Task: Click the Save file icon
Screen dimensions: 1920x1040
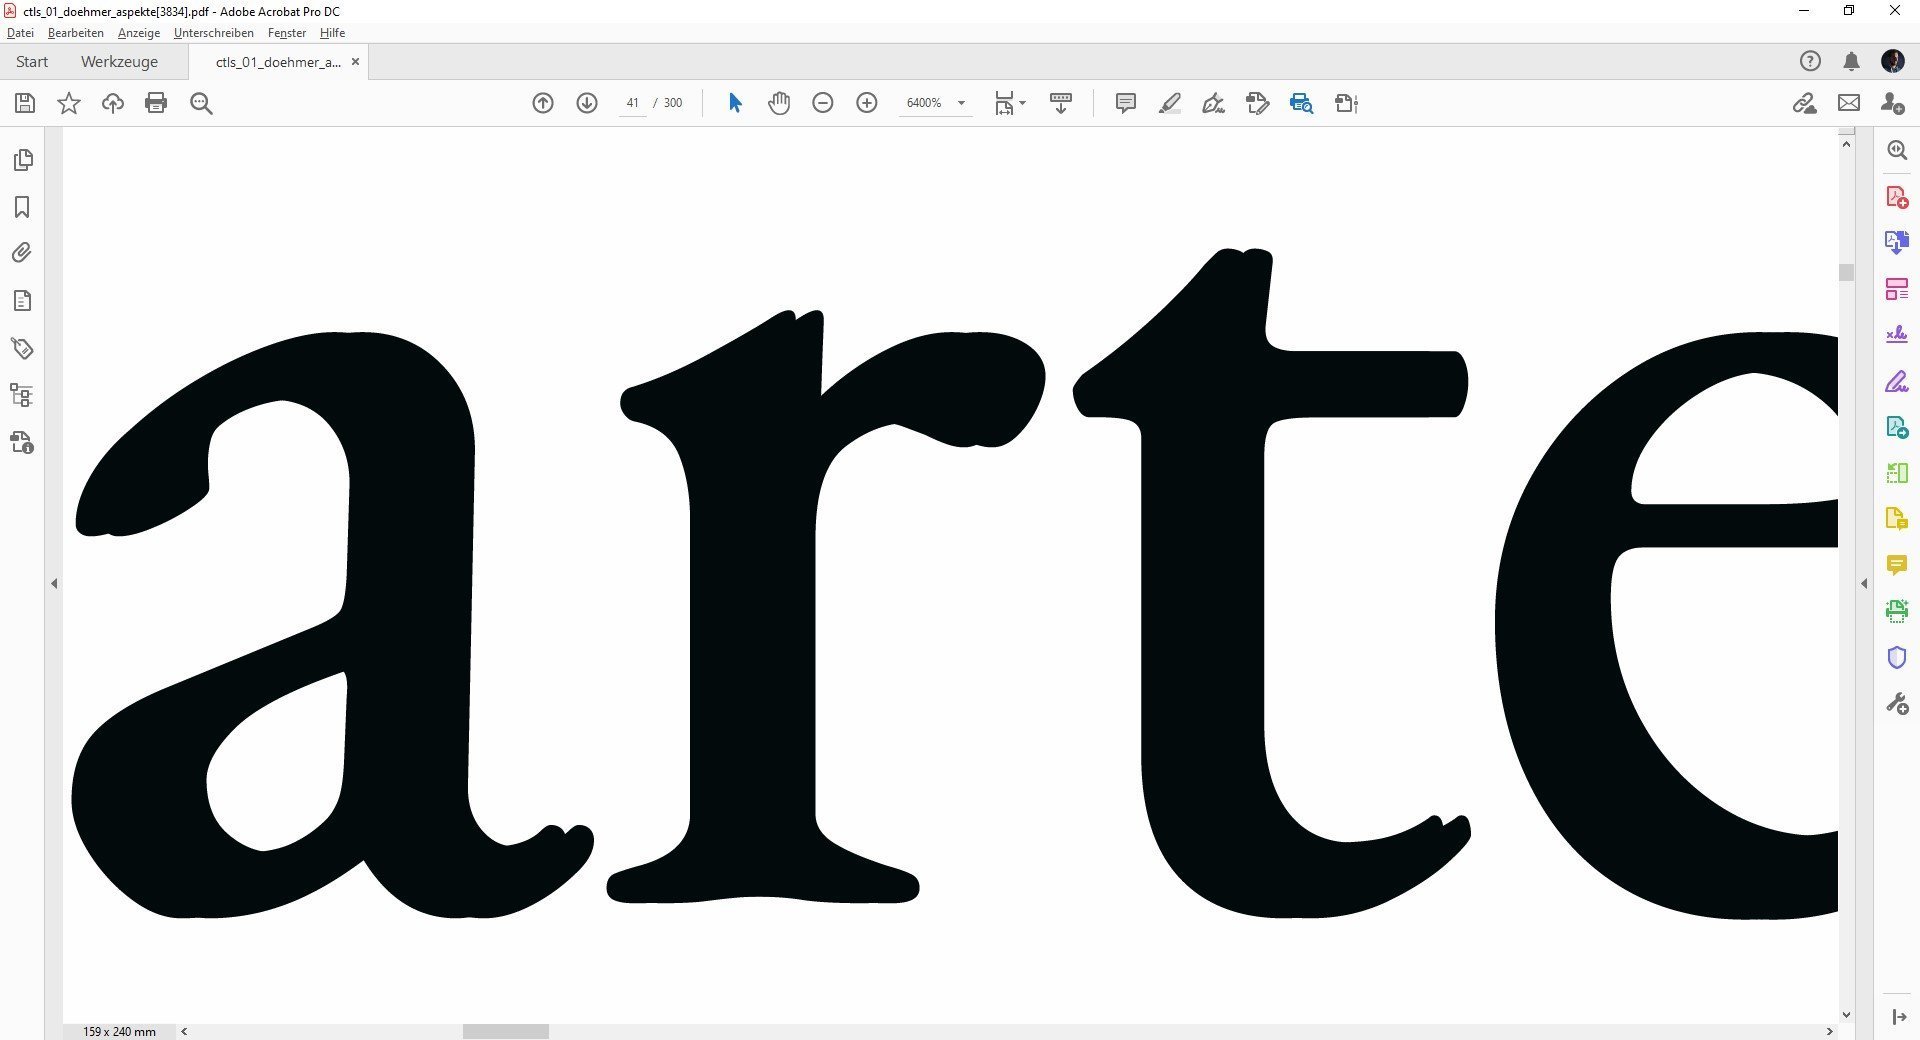Action: [25, 103]
